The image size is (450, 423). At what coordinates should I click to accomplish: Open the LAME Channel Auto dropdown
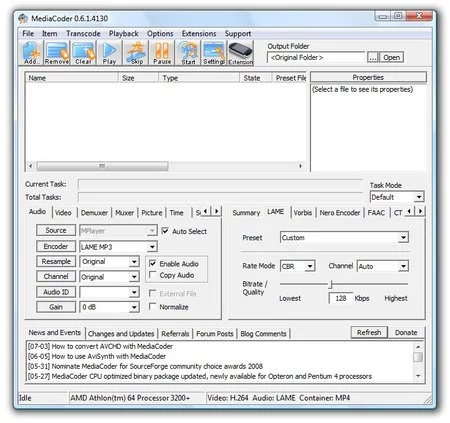(x=403, y=266)
